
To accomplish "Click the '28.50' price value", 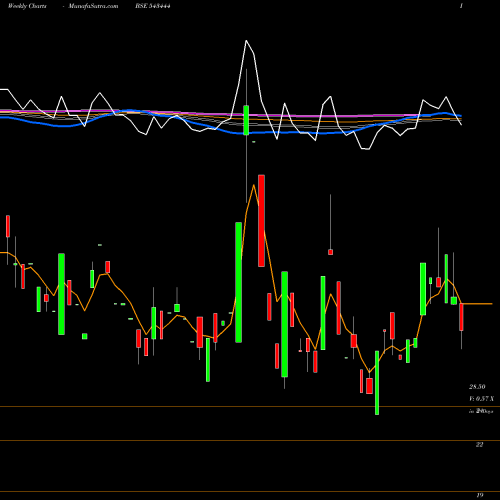I will tap(477, 387).
